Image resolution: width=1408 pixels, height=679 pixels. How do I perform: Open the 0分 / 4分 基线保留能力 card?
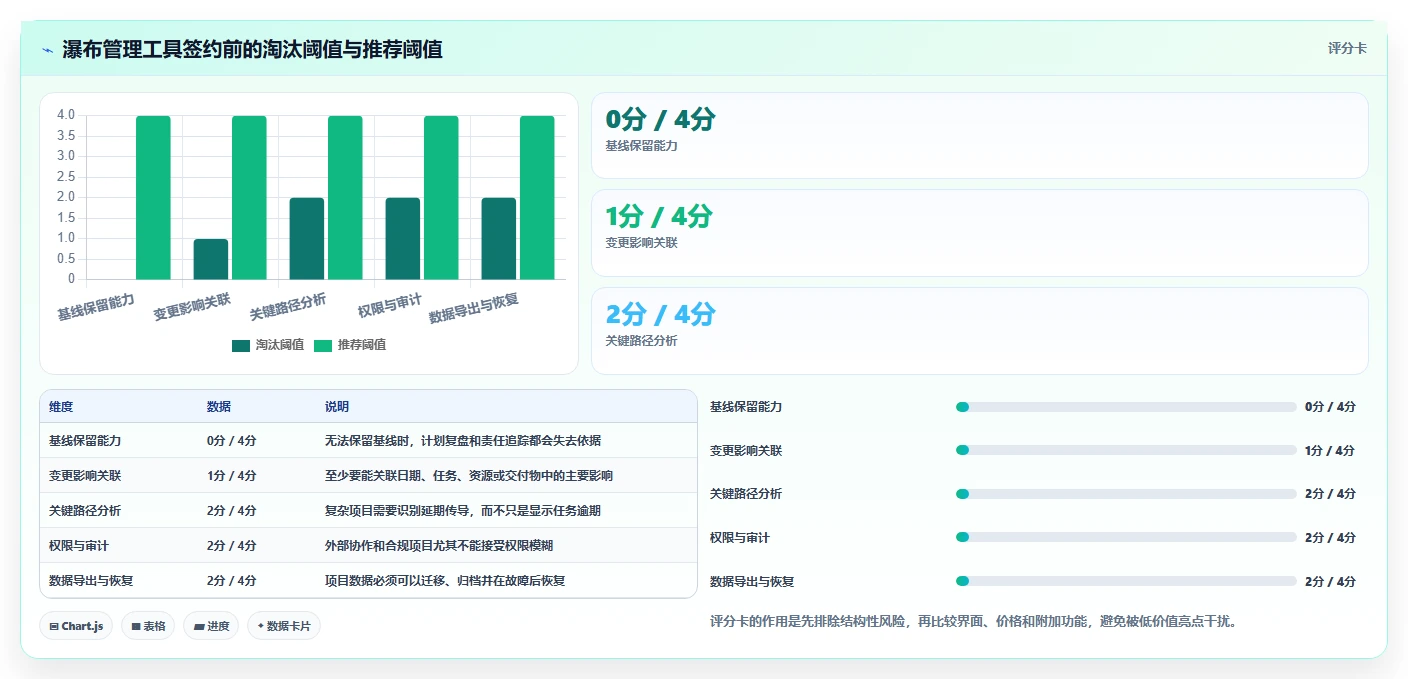pyautogui.click(x=979, y=136)
